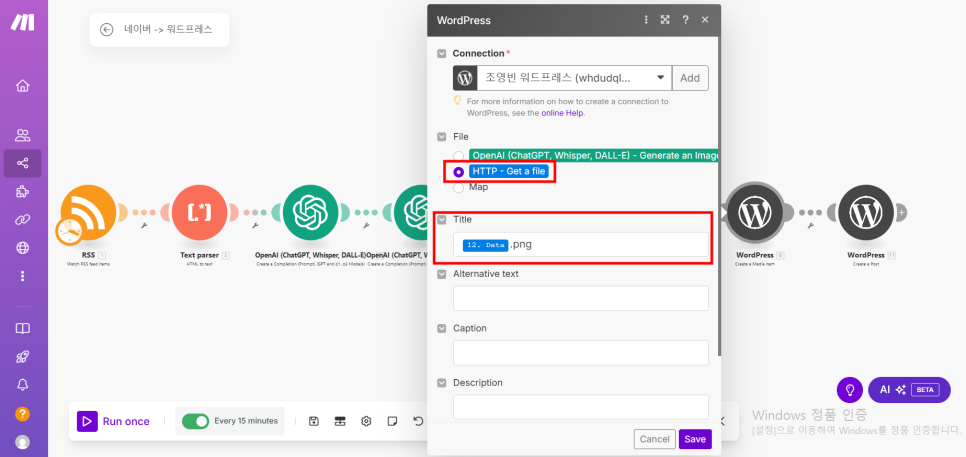Click the '12. Data' pill in Title
The height and width of the screenshot is (457, 966).
click(485, 245)
